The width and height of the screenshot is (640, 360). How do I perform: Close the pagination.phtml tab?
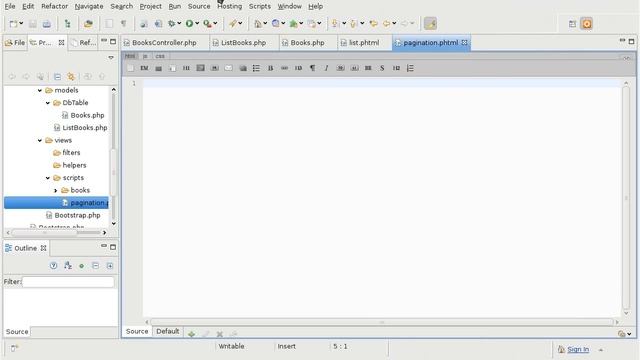(464, 42)
